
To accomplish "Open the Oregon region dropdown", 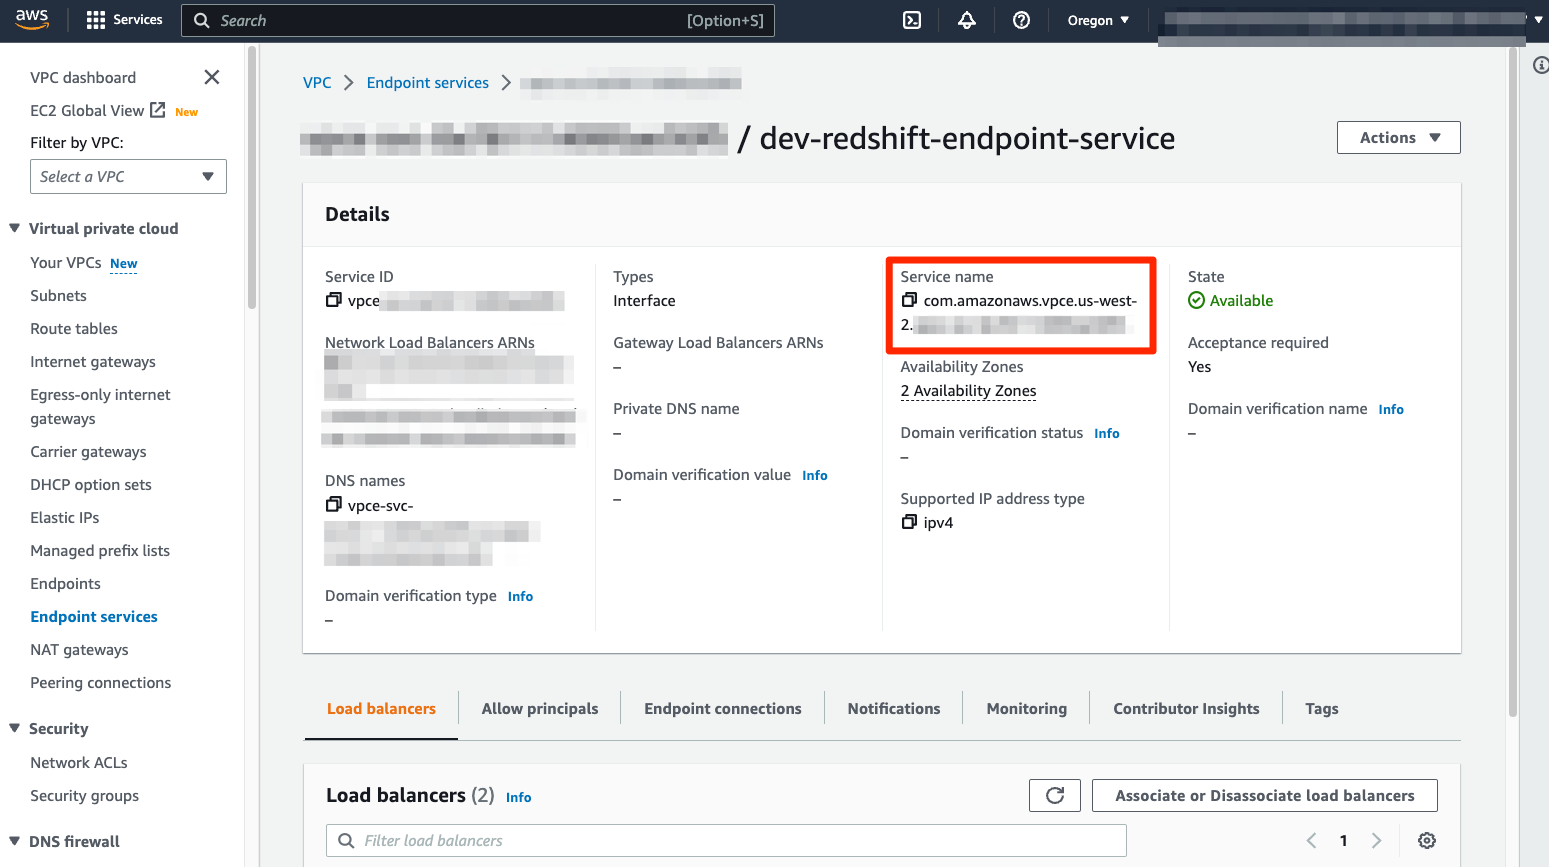I will (x=1098, y=20).
